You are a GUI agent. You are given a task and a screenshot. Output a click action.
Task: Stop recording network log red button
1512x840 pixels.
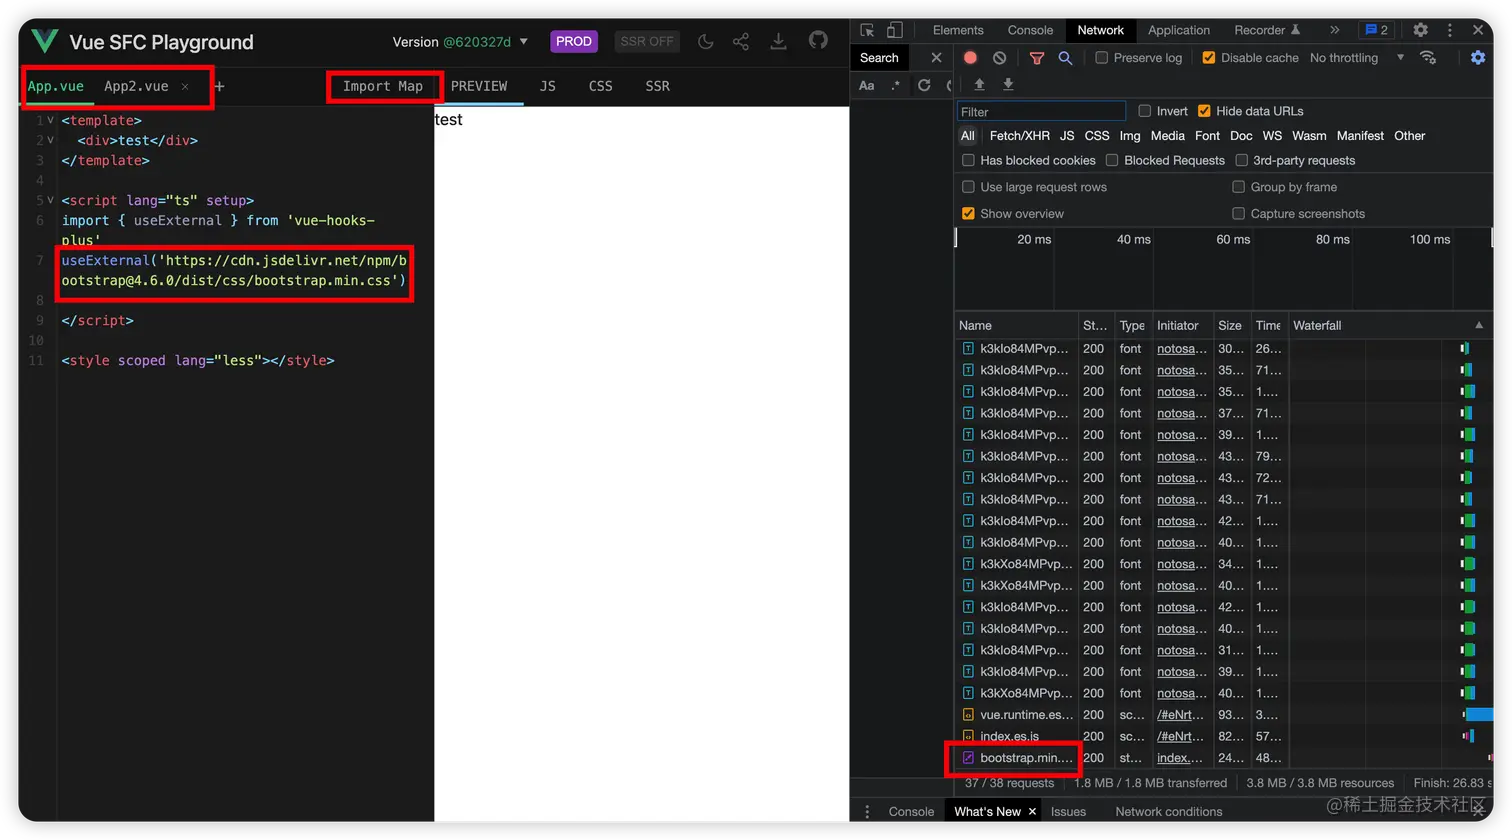point(970,58)
